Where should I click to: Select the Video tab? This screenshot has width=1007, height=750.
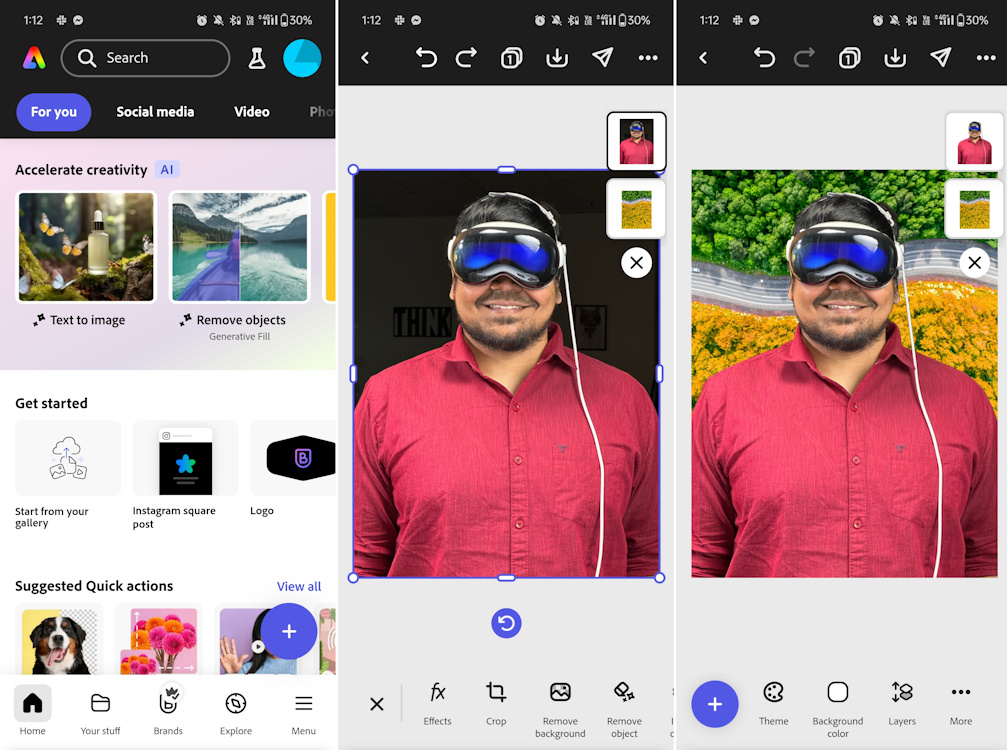point(251,112)
